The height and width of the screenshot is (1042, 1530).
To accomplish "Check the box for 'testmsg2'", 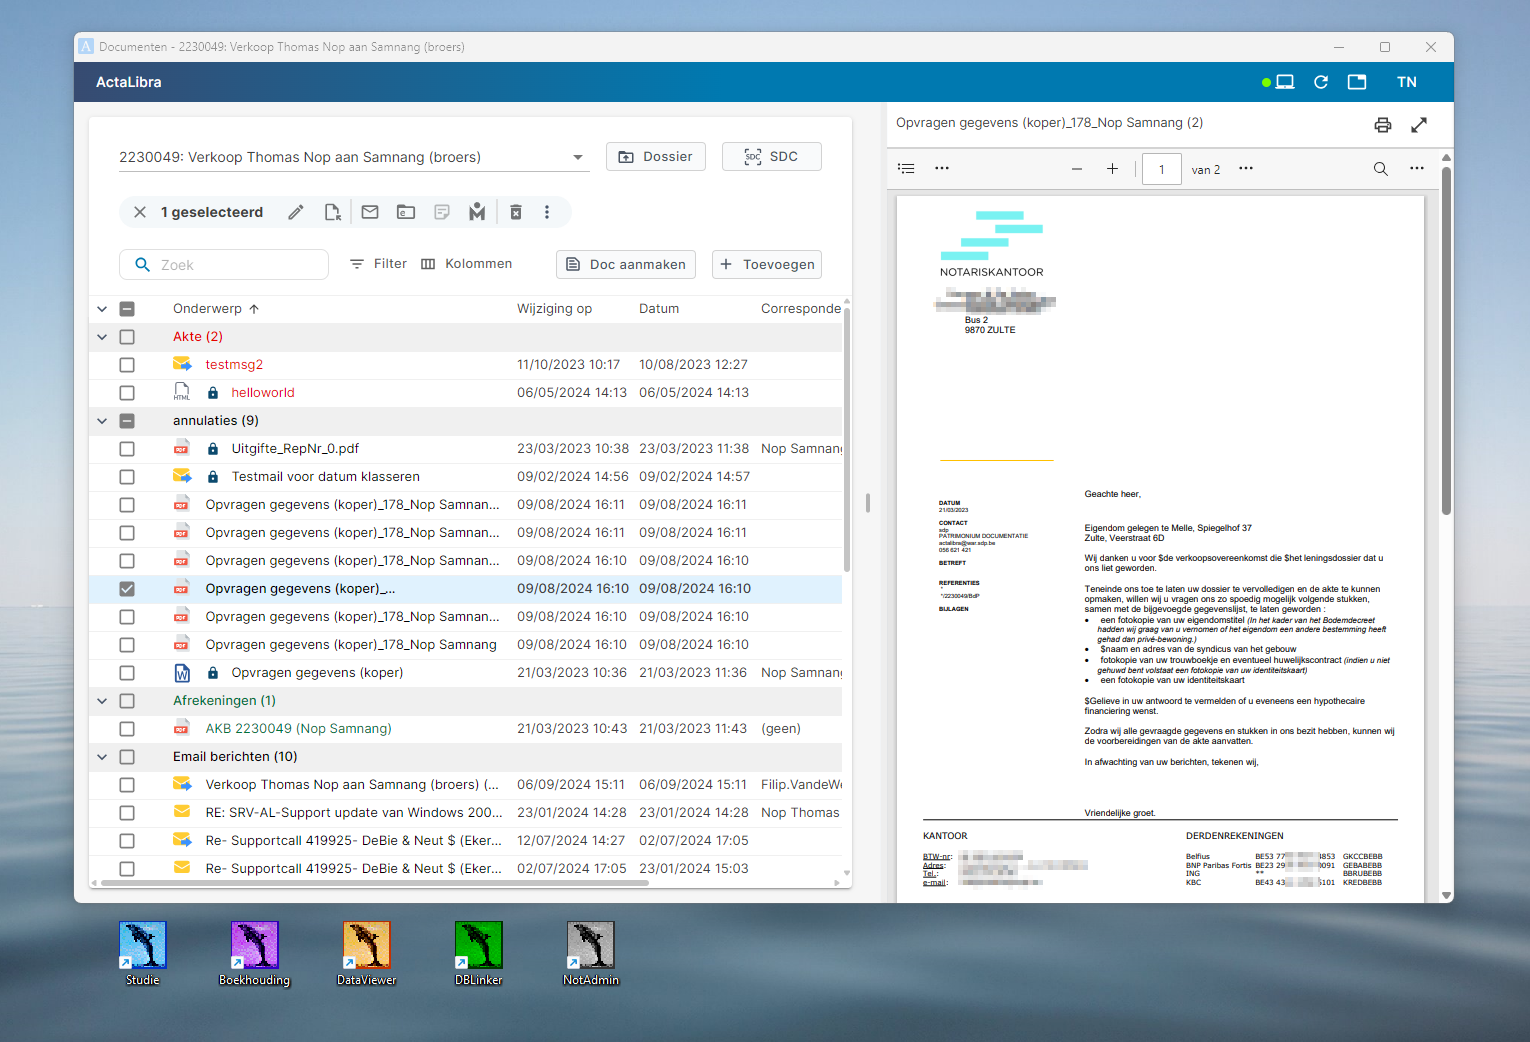I will [127, 365].
